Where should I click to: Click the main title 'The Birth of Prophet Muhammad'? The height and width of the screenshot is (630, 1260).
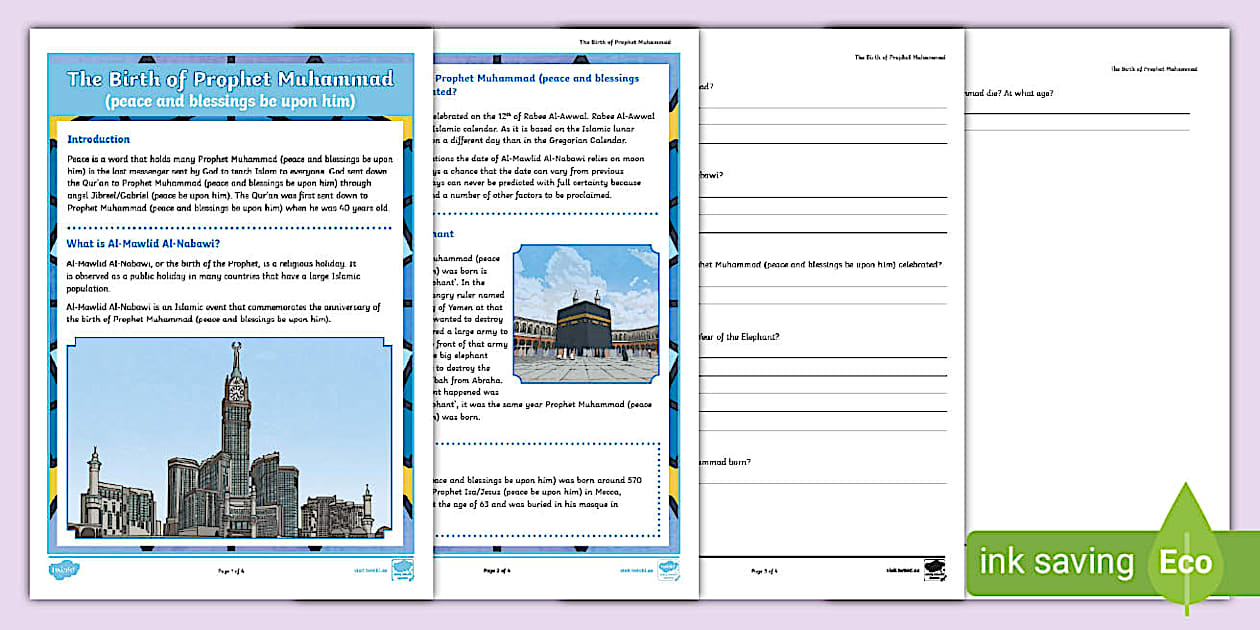230,79
